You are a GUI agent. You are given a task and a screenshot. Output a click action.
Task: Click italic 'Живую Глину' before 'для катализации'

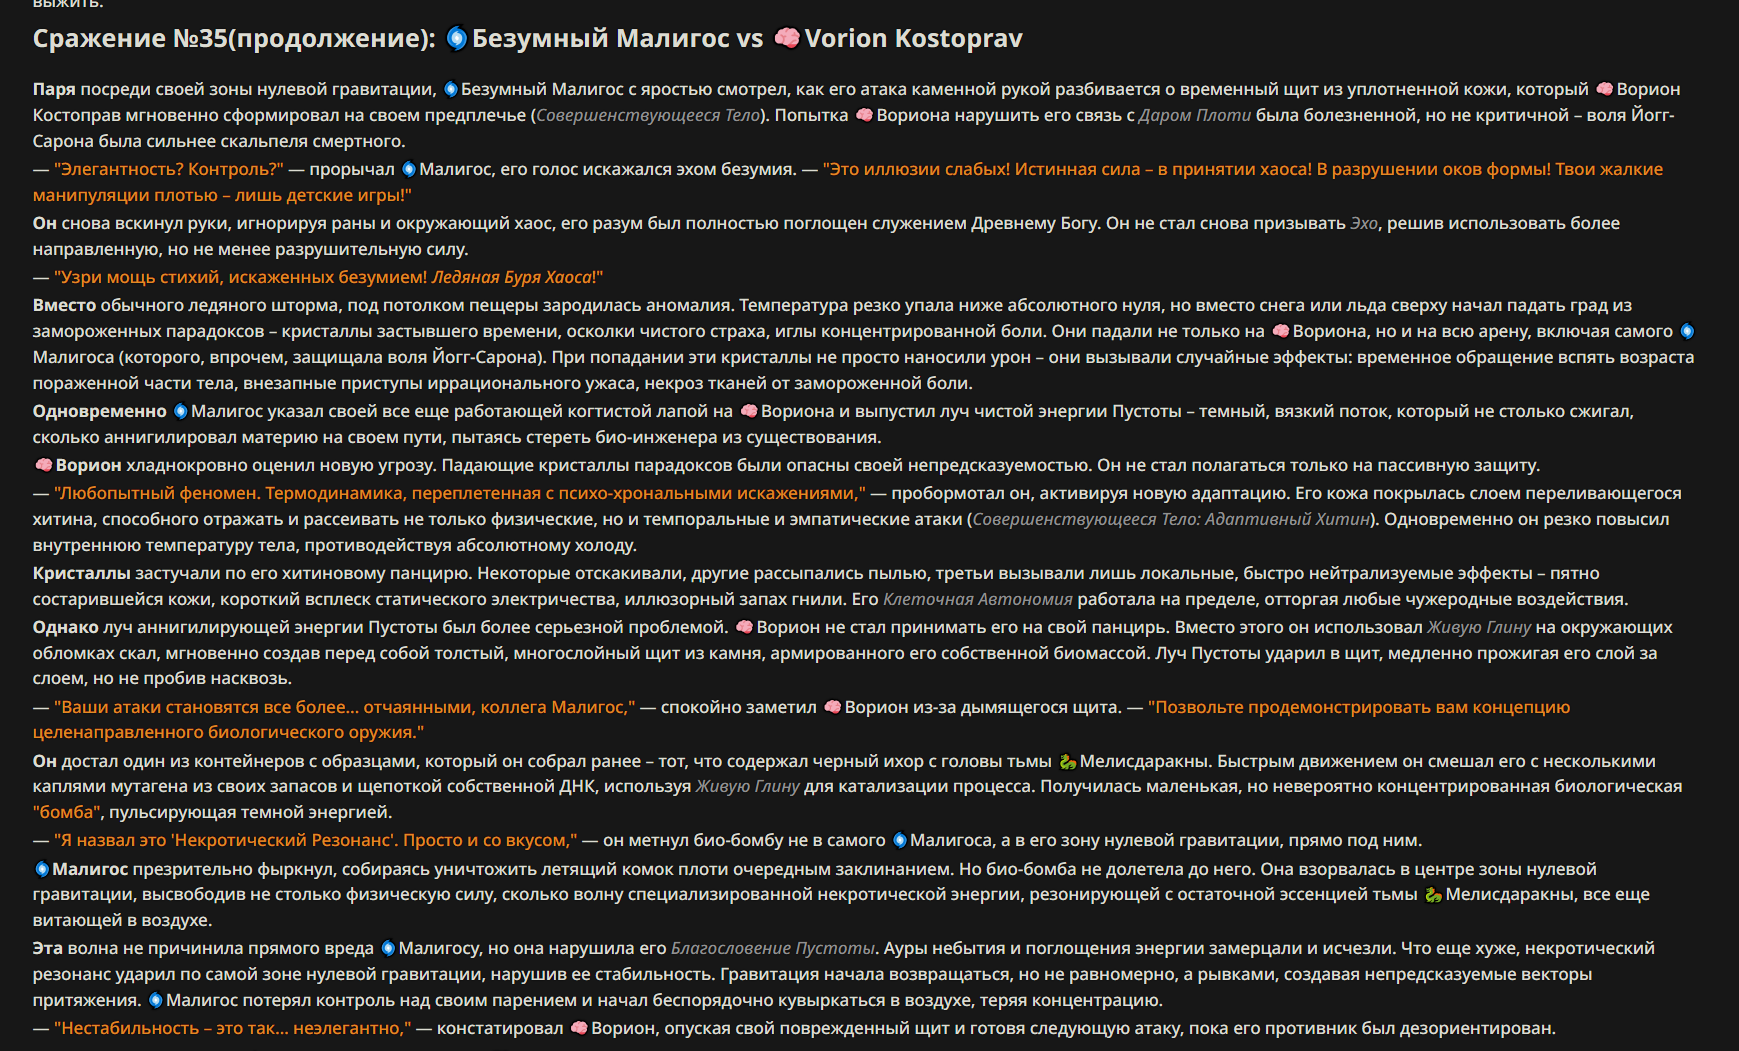click(x=748, y=786)
